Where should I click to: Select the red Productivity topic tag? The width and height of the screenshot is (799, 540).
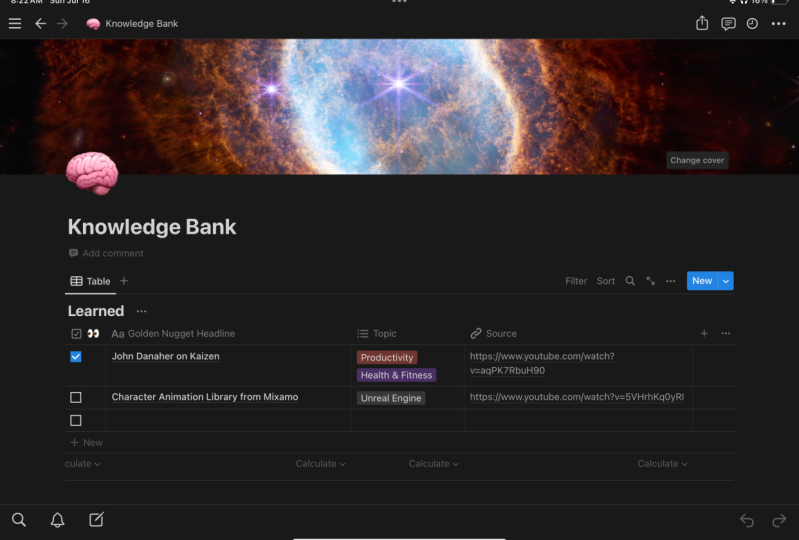387,357
